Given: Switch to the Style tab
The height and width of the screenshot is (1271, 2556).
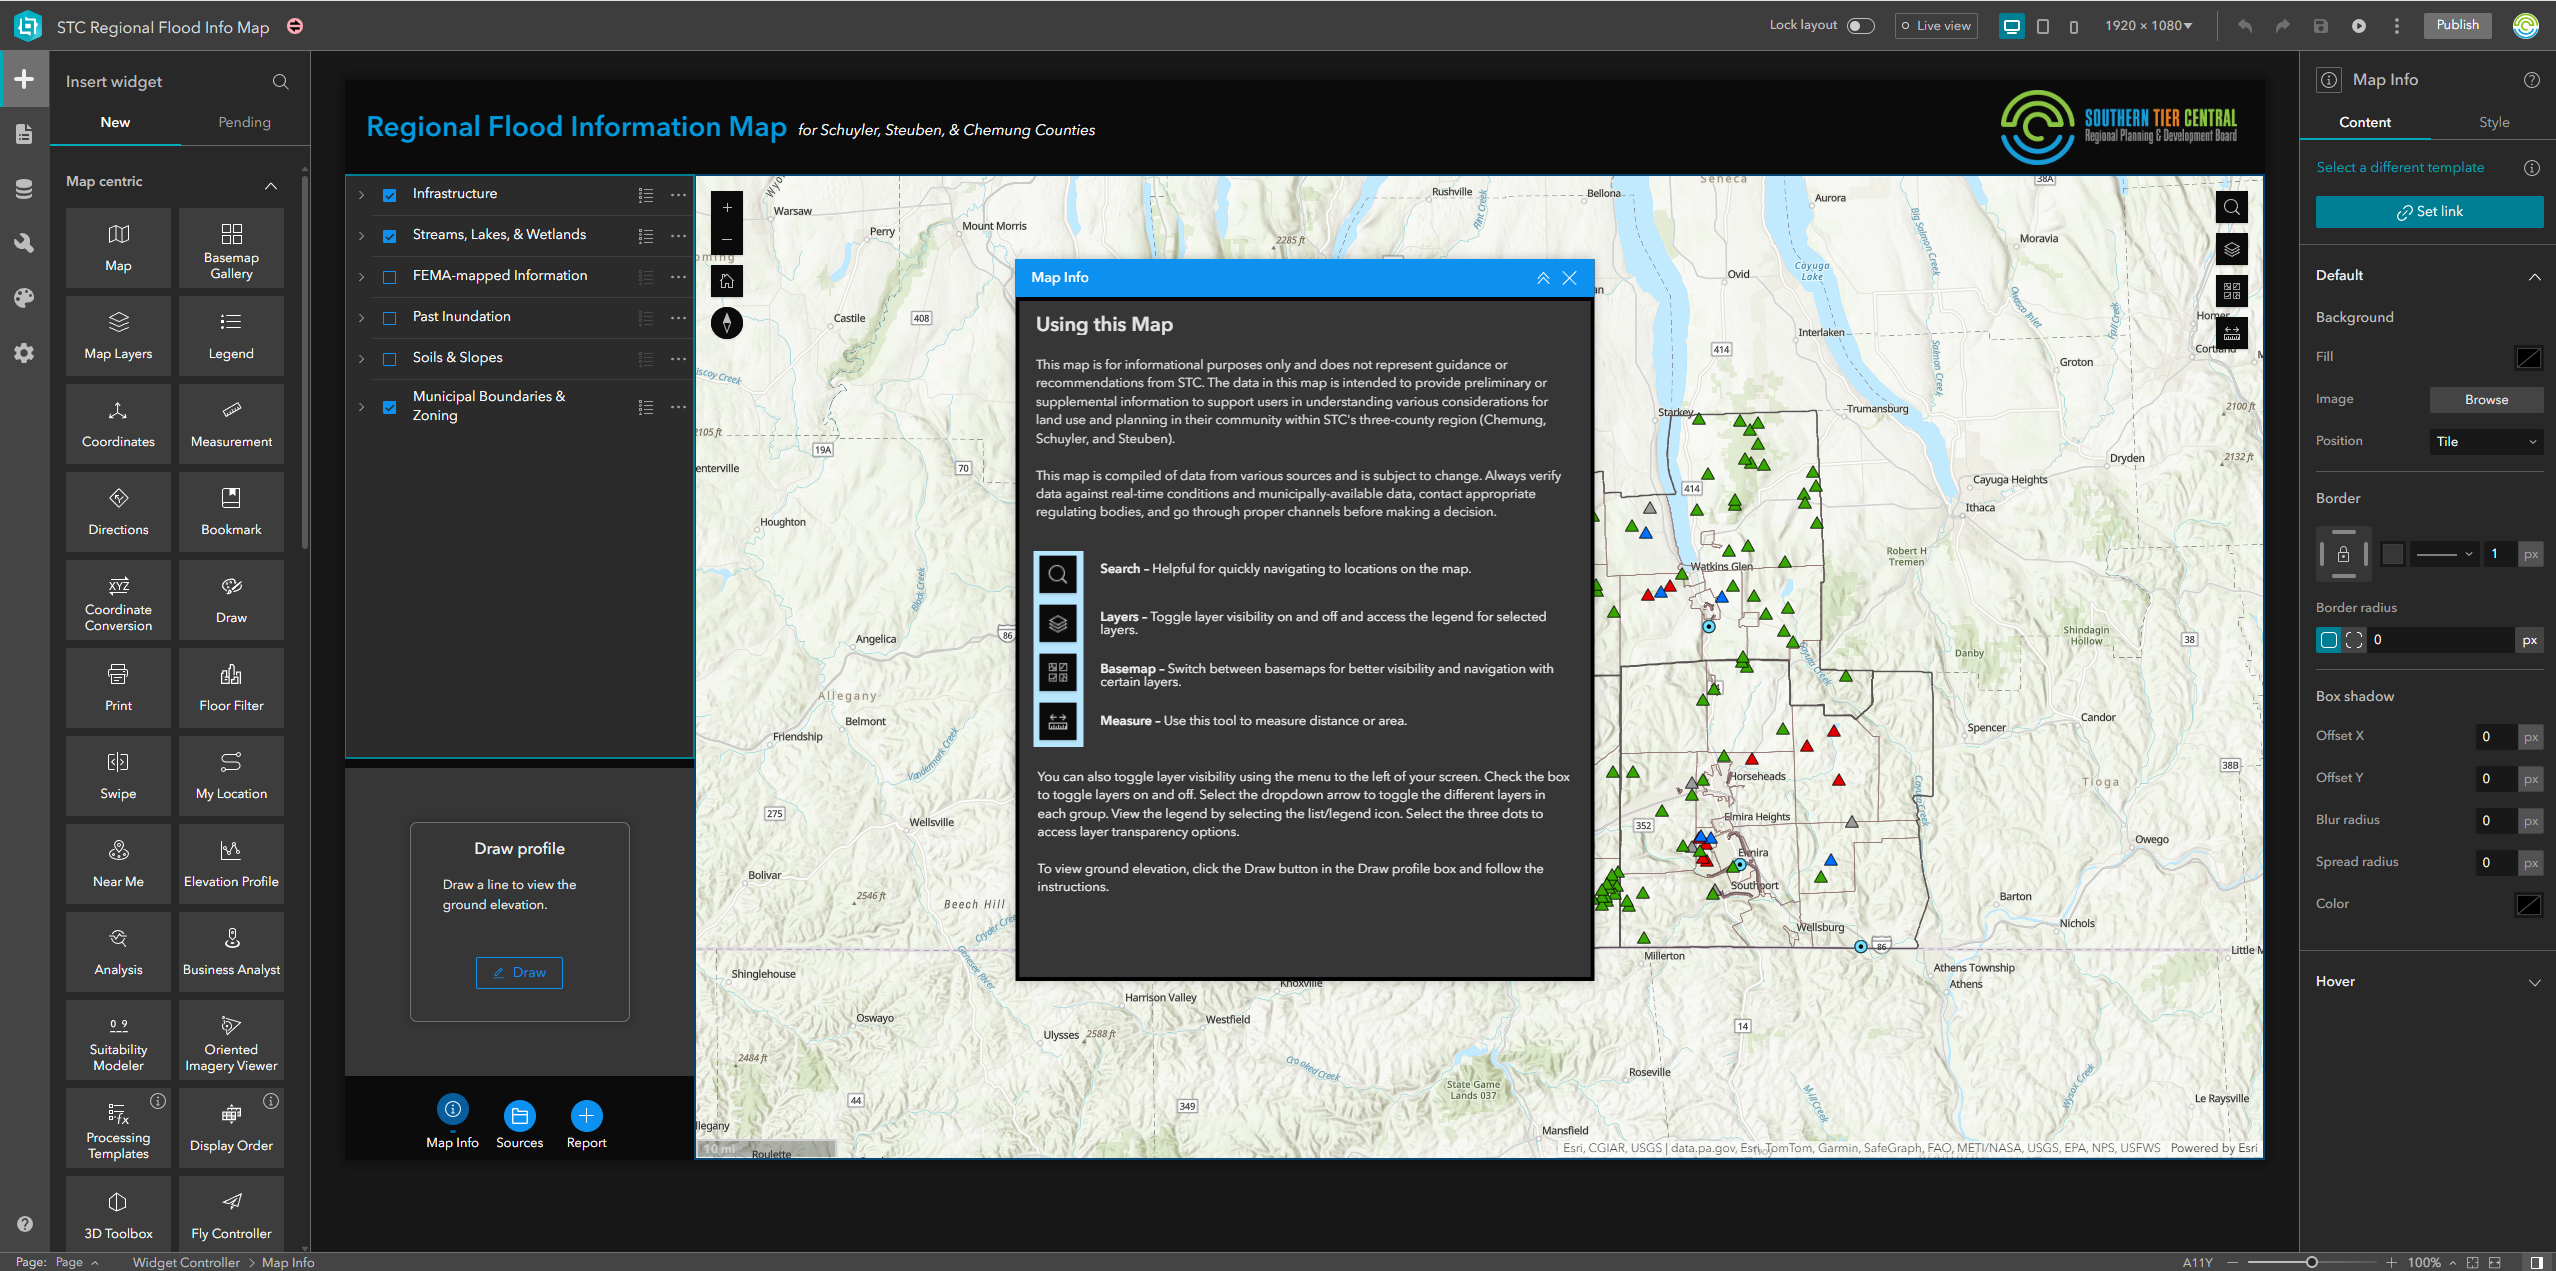Looking at the screenshot, I should click(x=2493, y=122).
